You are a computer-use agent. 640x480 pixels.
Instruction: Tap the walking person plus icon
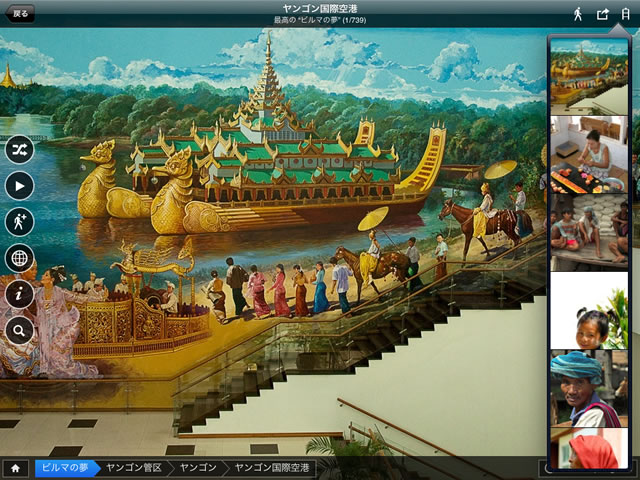coord(20,222)
